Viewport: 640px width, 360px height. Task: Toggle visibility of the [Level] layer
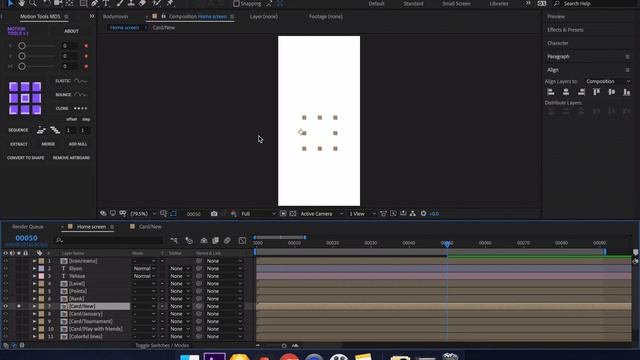click(x=5, y=284)
